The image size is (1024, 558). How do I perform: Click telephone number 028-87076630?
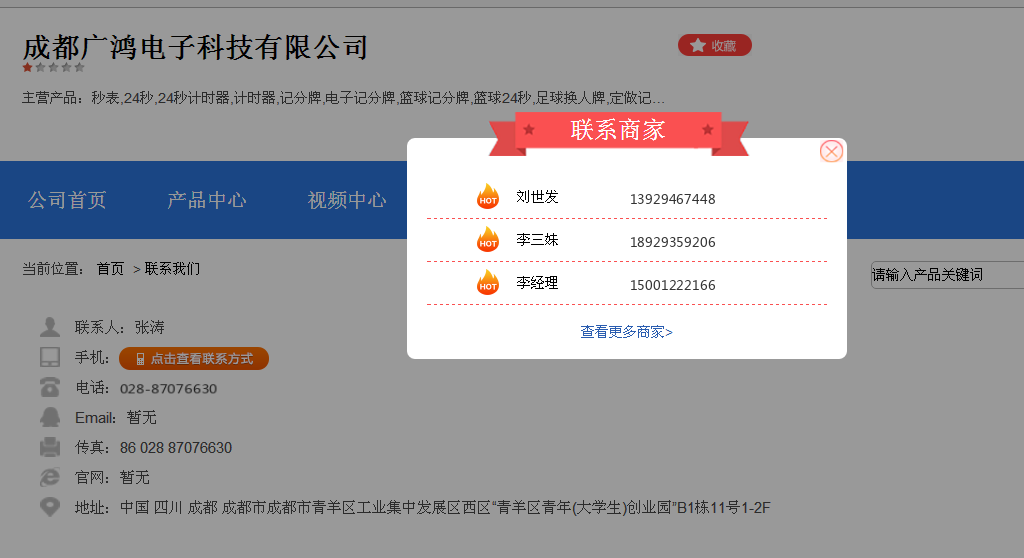(168, 389)
